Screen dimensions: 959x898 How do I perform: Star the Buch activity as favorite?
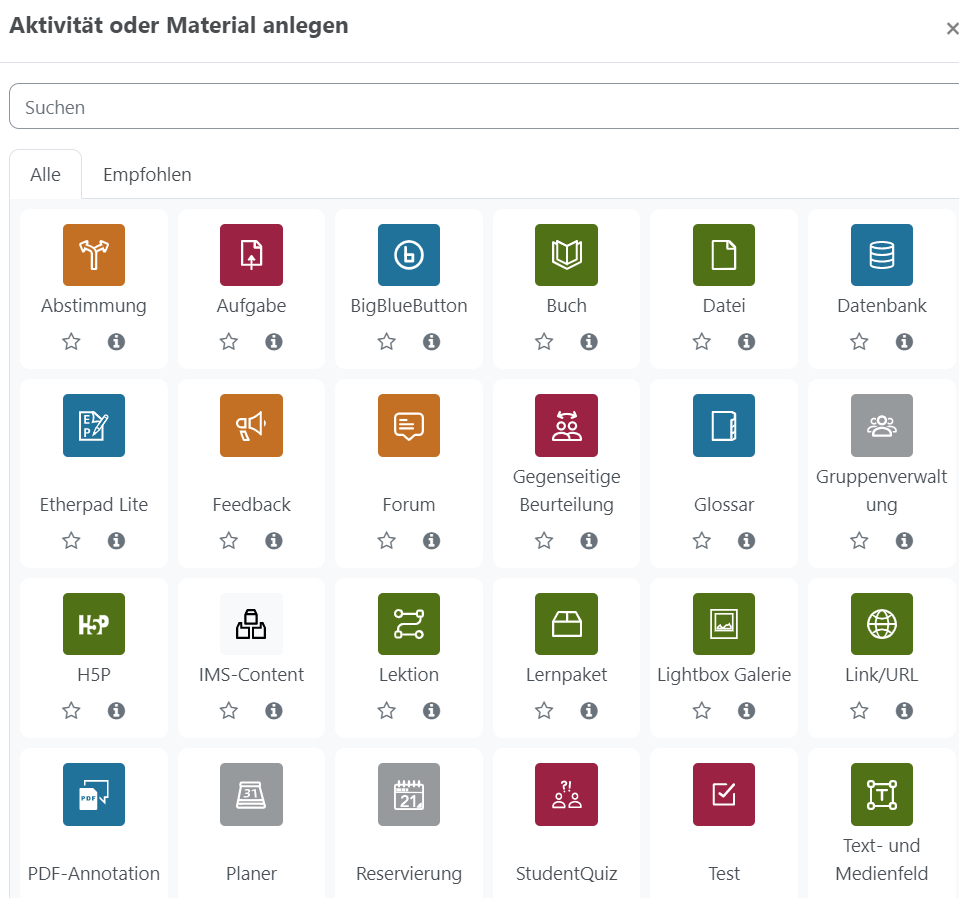pos(544,342)
